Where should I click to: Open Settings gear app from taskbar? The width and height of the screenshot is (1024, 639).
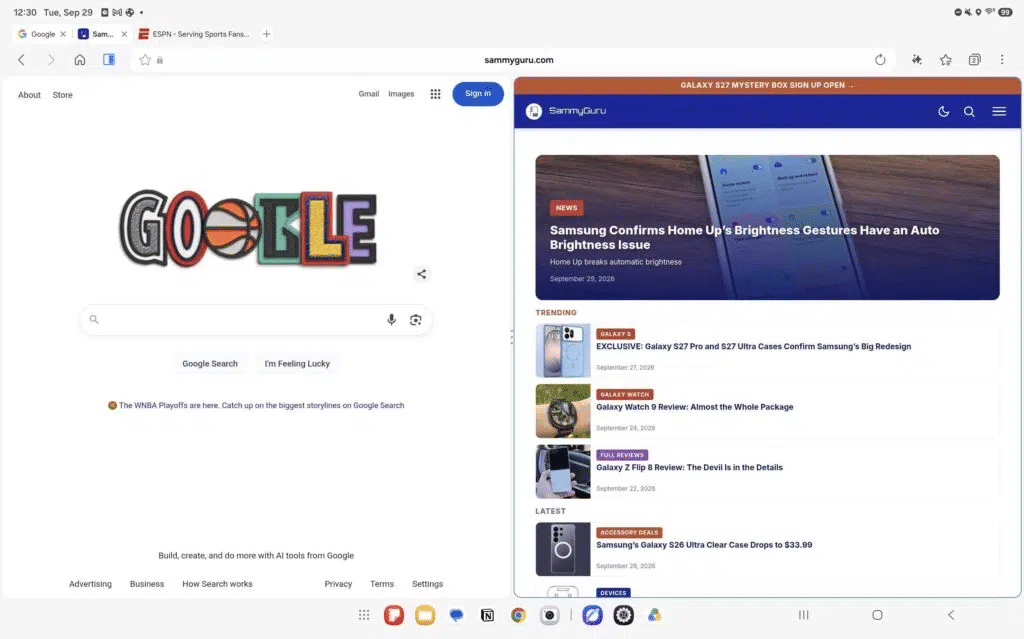point(624,615)
